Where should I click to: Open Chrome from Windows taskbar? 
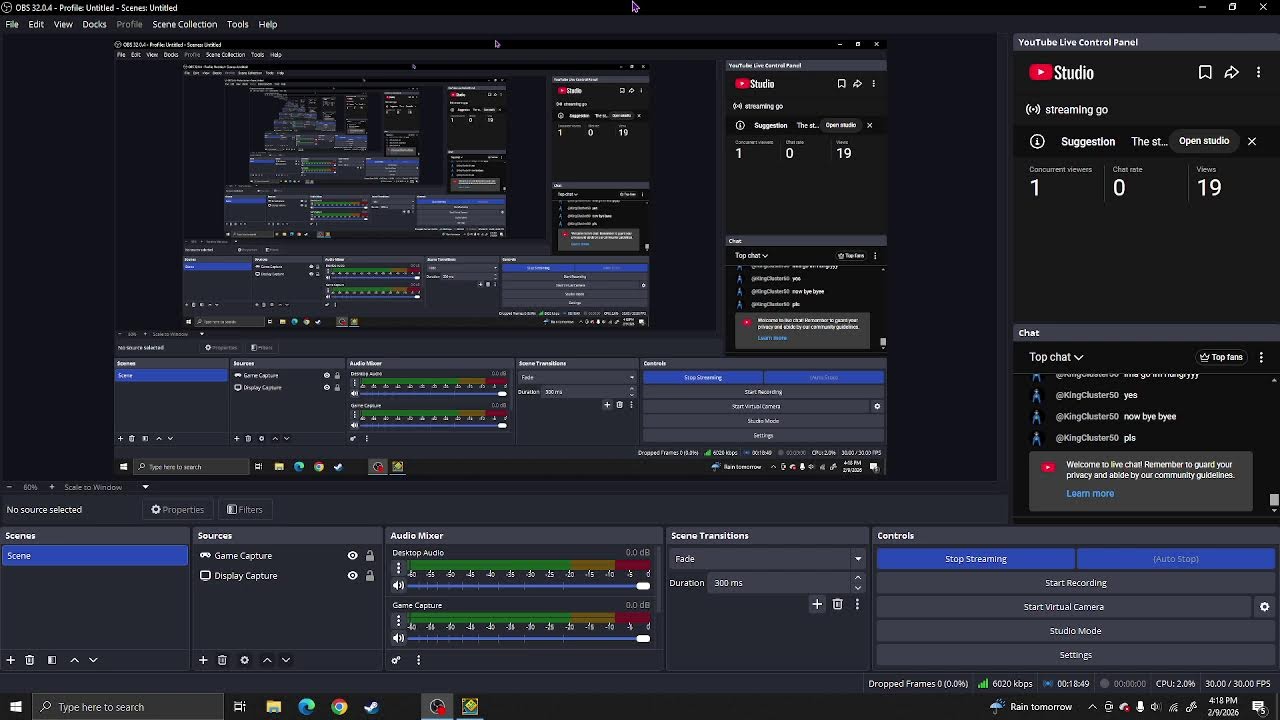(339, 707)
